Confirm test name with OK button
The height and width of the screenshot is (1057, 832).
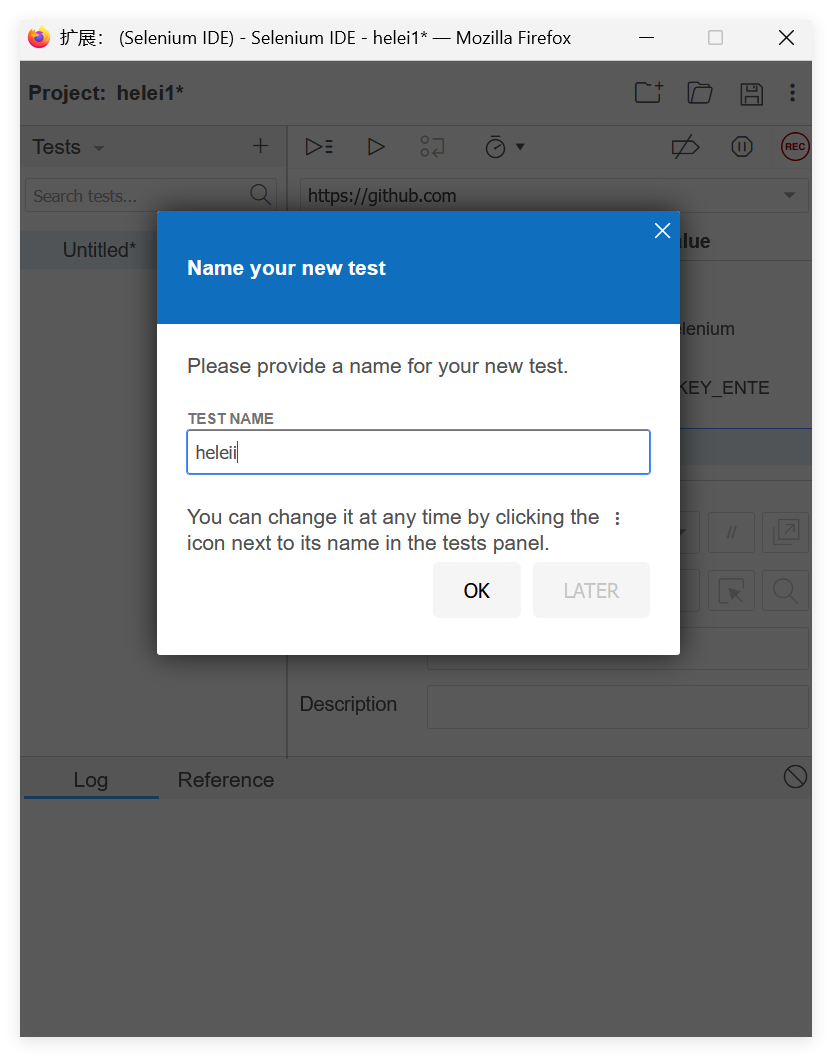pyautogui.click(x=477, y=591)
